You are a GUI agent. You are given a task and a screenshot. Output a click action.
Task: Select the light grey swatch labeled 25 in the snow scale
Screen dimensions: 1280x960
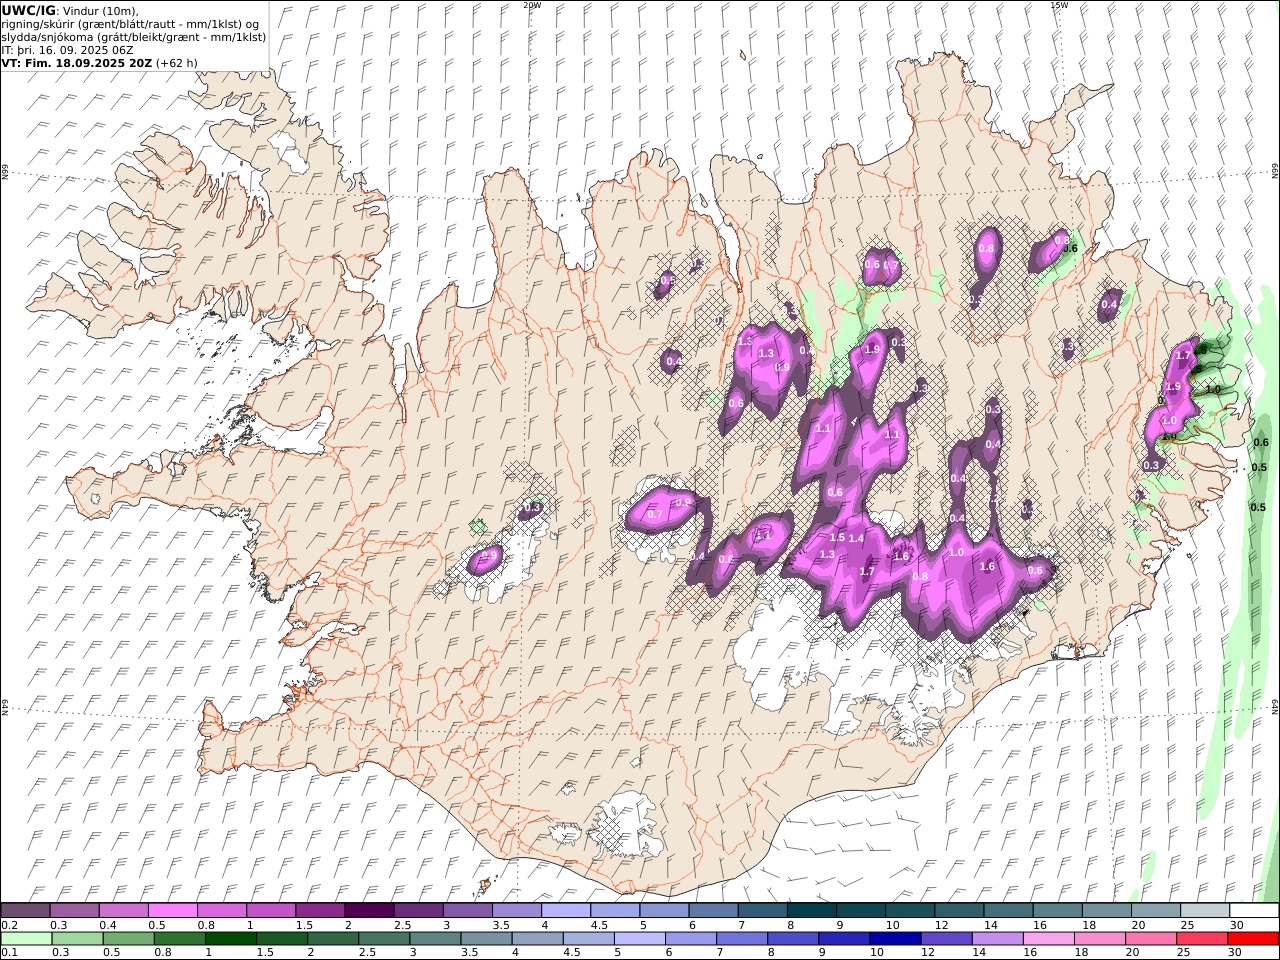(1204, 910)
